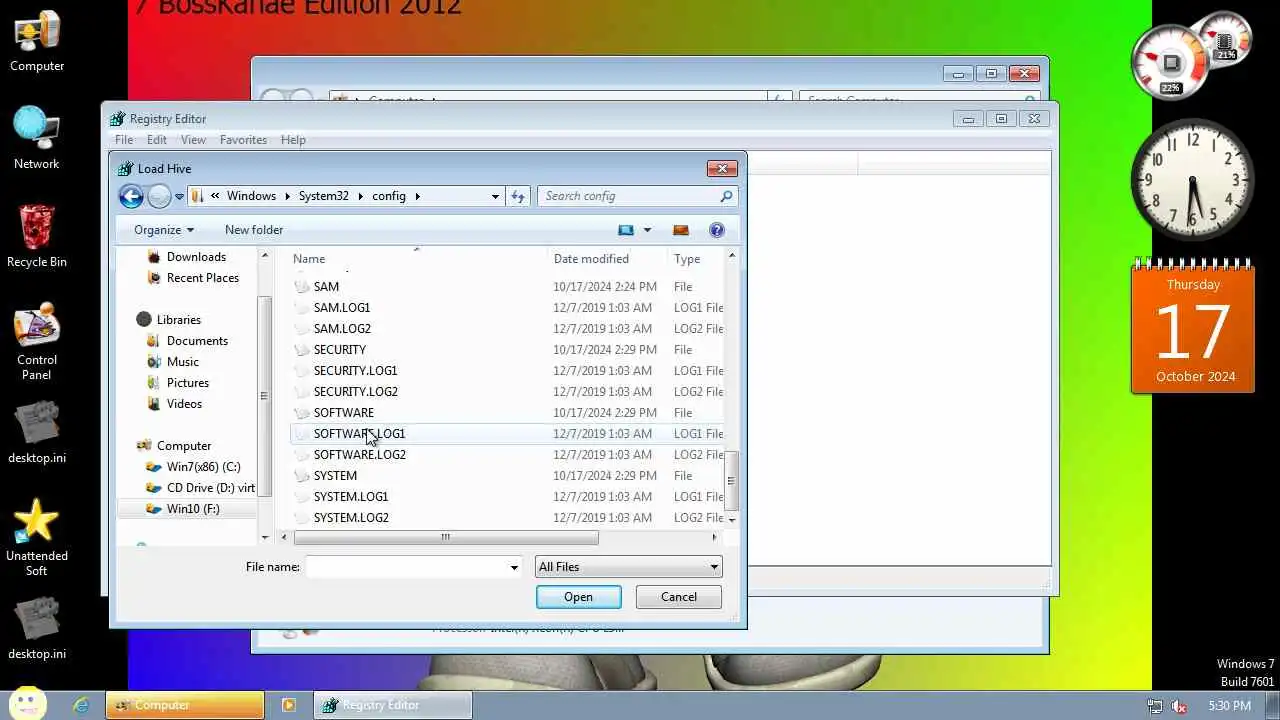Select Documents in the navigation pane
The height and width of the screenshot is (720, 1280).
coord(197,341)
